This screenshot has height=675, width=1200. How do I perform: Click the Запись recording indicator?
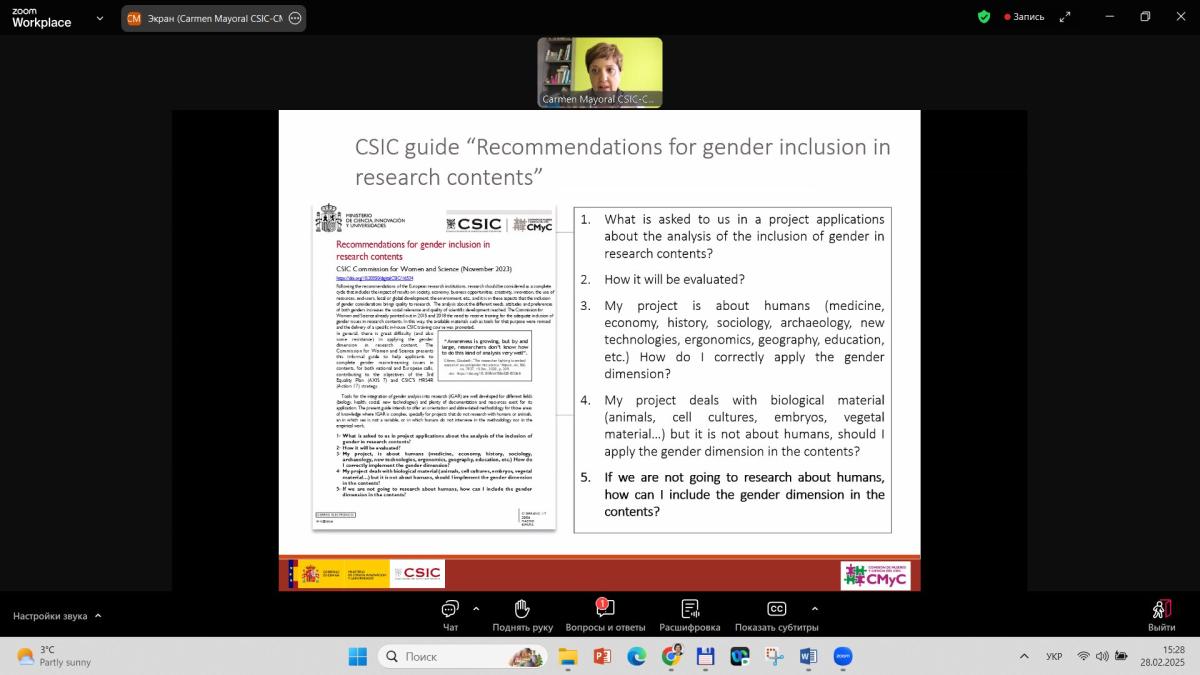pos(1024,17)
